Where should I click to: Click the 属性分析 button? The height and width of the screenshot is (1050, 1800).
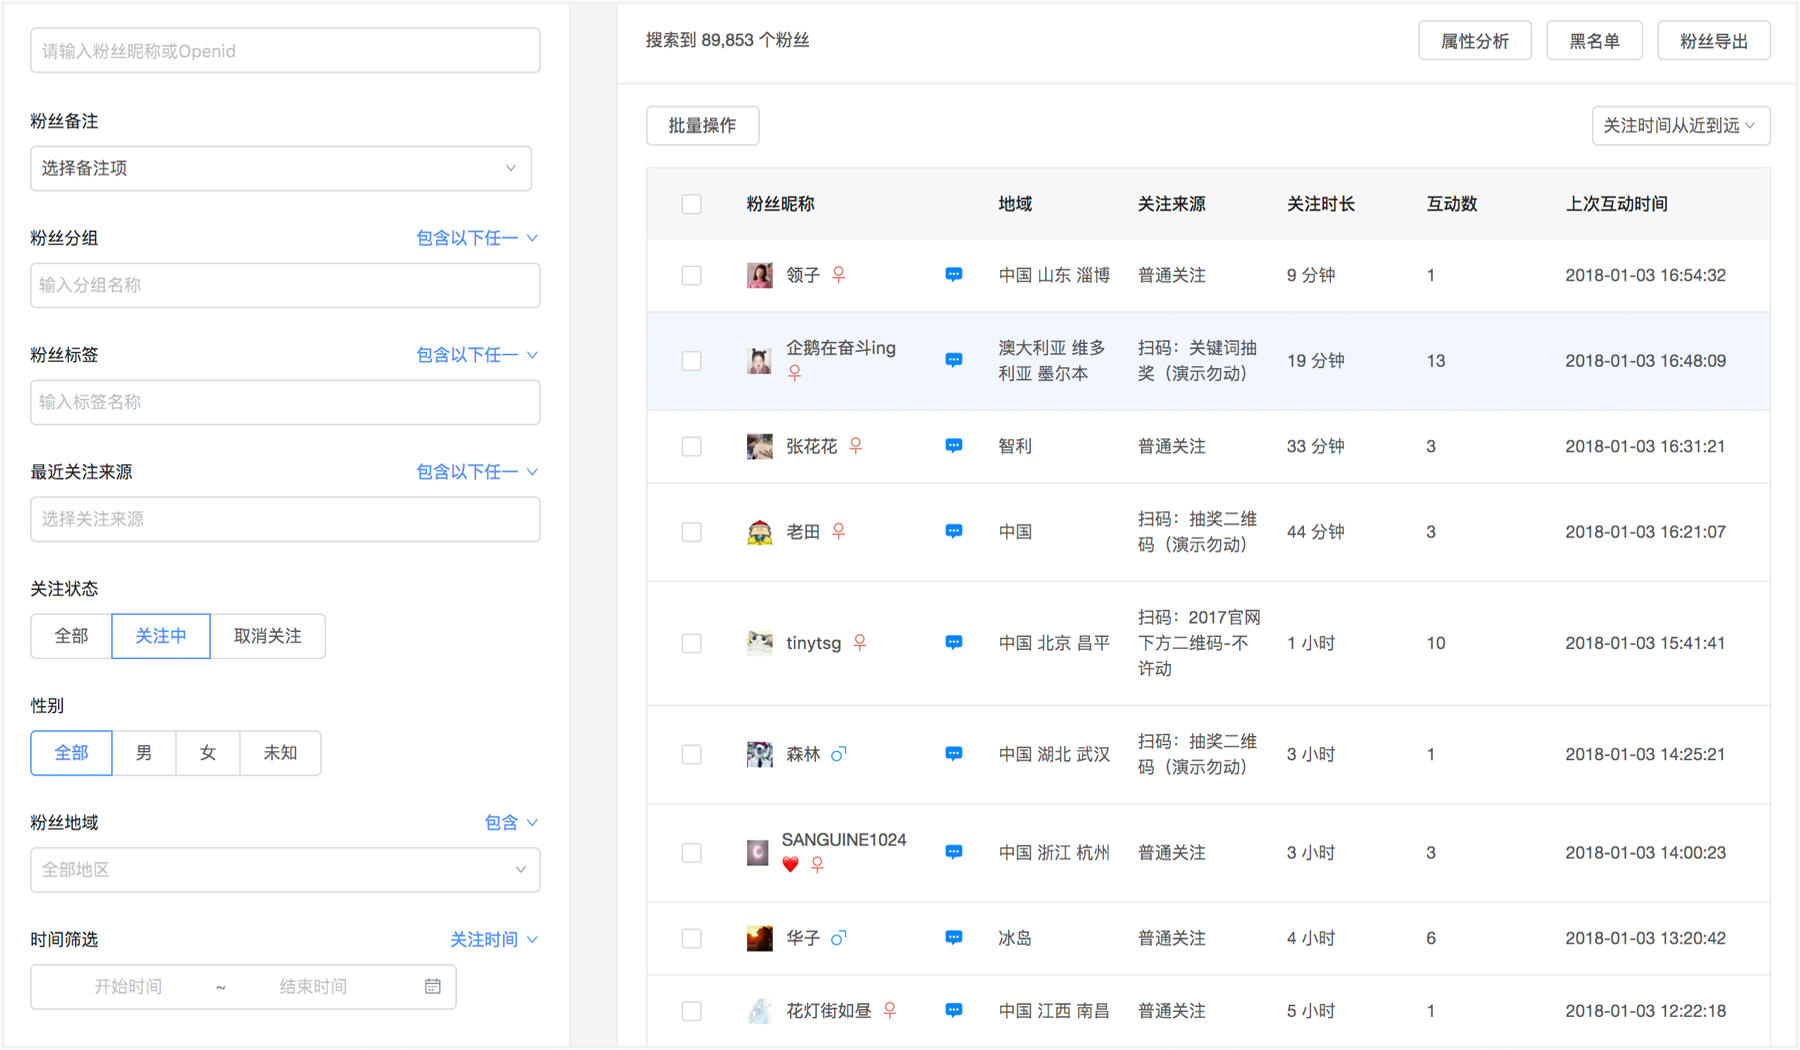(x=1475, y=41)
